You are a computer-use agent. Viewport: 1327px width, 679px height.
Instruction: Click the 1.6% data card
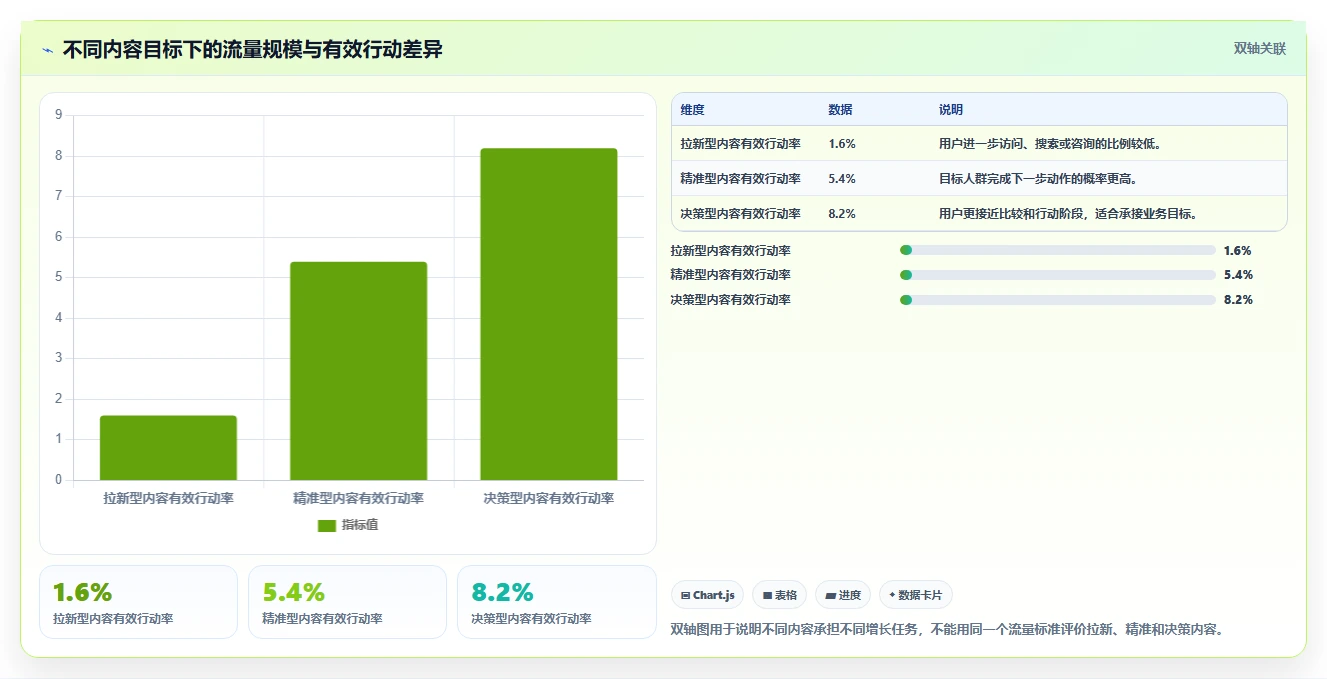coord(139,602)
